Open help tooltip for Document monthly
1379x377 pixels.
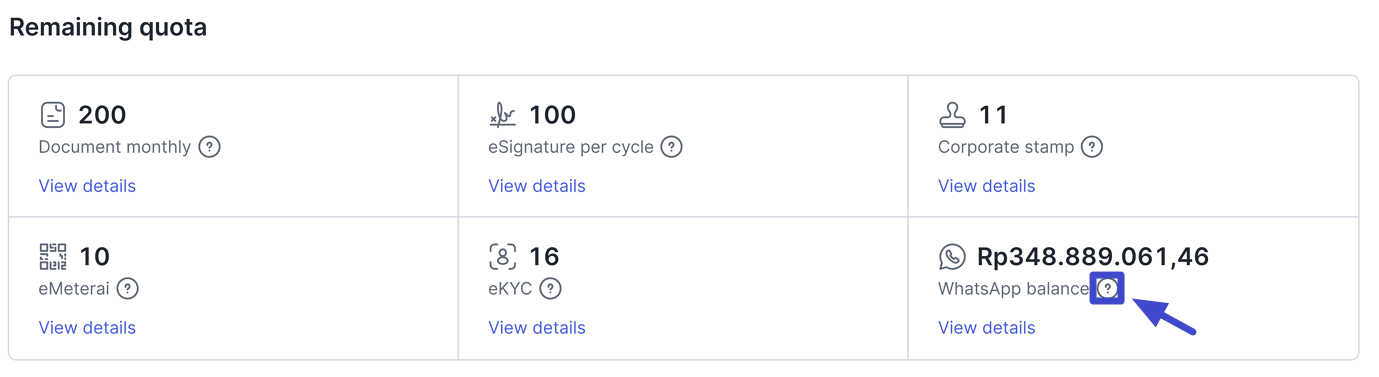[209, 147]
